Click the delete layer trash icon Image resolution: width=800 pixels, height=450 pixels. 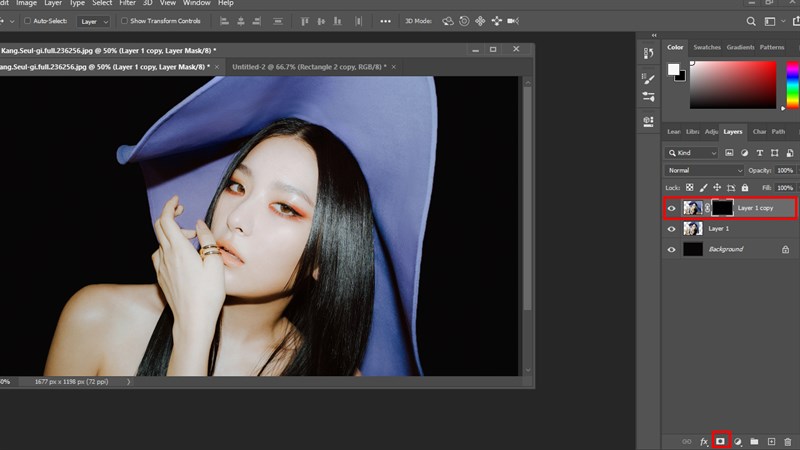pyautogui.click(x=788, y=441)
